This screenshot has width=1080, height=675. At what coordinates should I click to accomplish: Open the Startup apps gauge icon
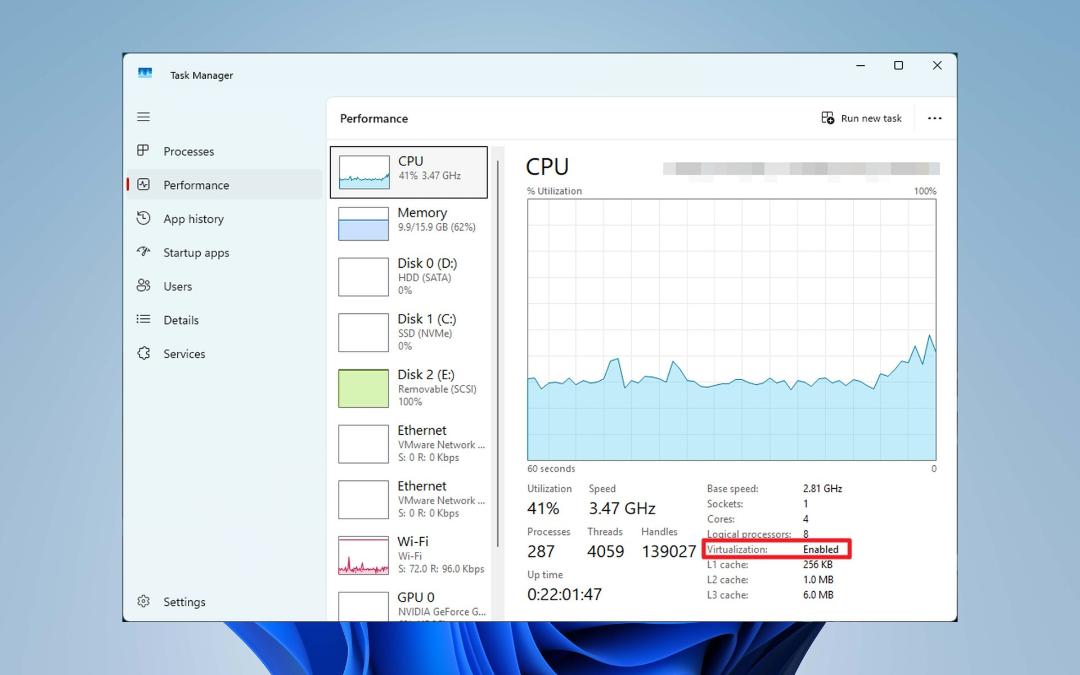(x=143, y=252)
